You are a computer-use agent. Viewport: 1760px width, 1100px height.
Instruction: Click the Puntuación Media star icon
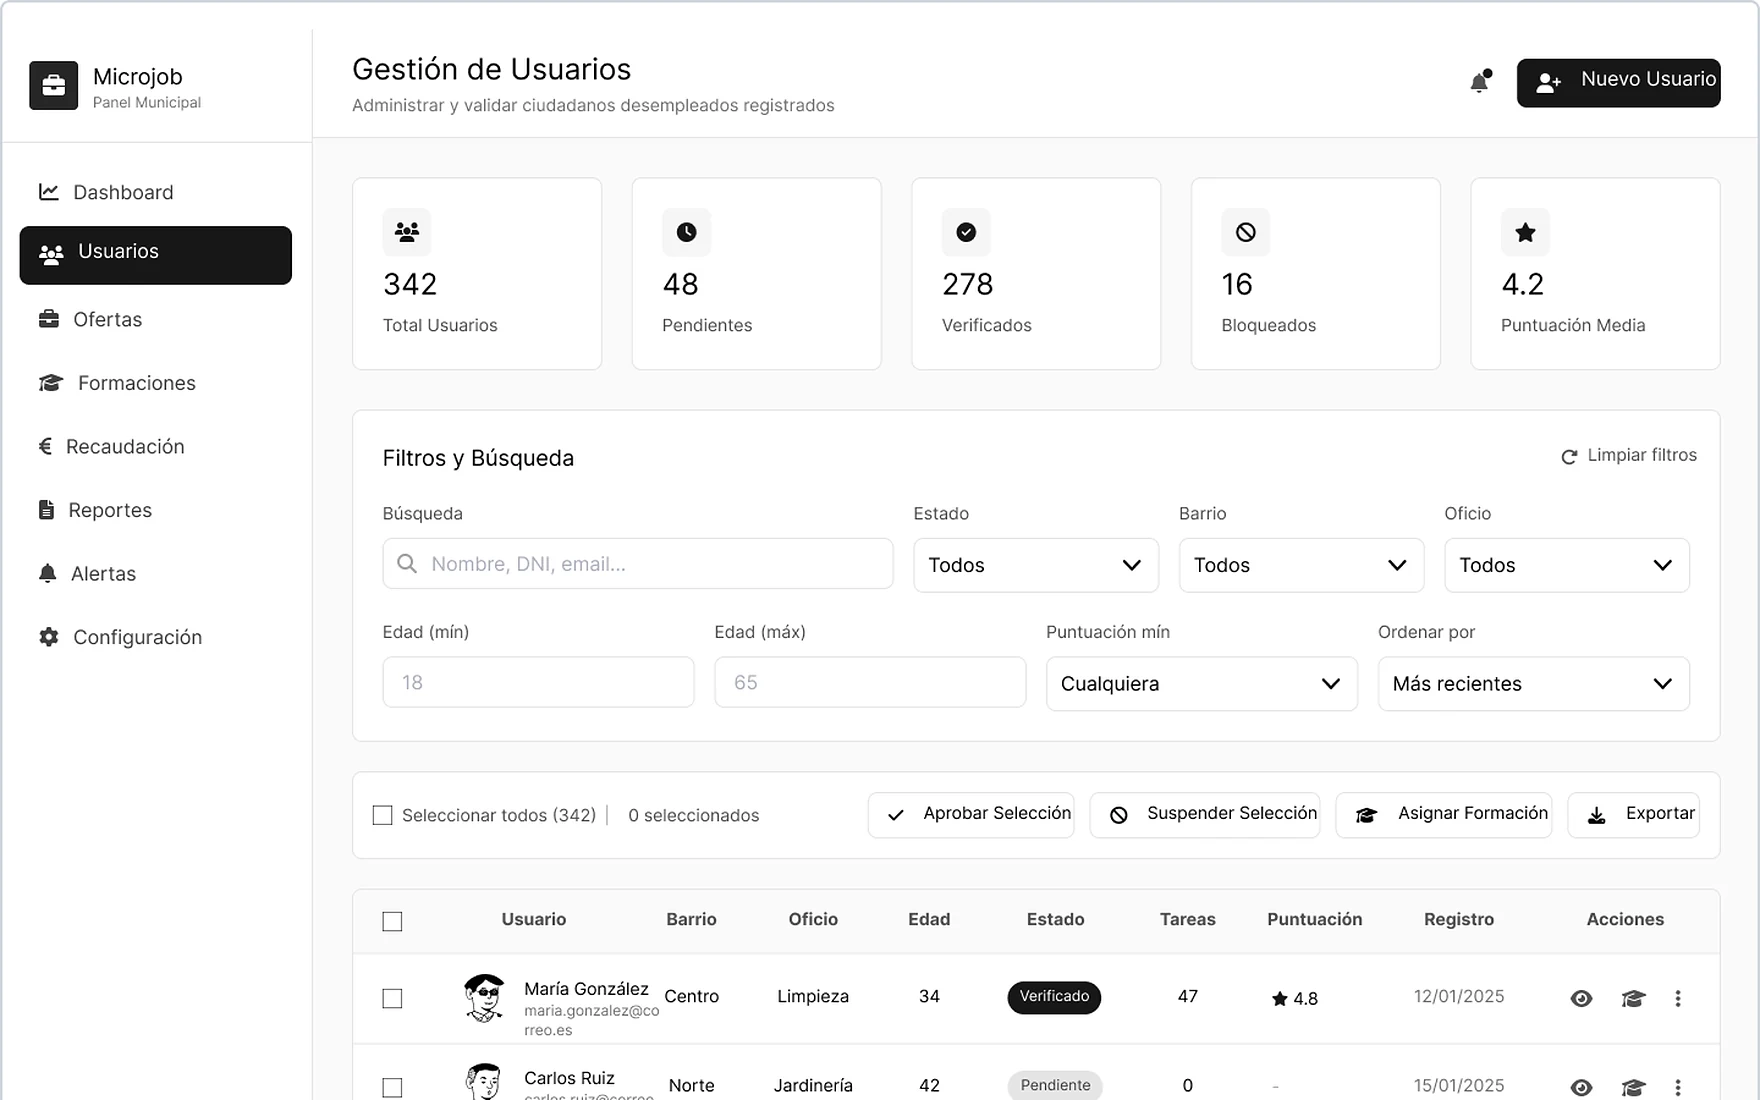coord(1525,232)
